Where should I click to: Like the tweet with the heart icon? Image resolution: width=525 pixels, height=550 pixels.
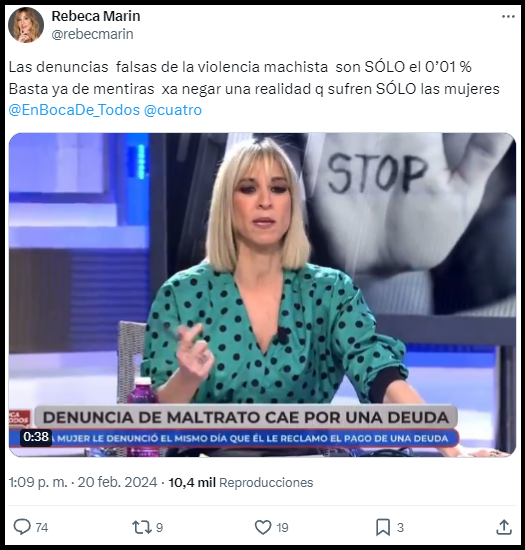(263, 527)
